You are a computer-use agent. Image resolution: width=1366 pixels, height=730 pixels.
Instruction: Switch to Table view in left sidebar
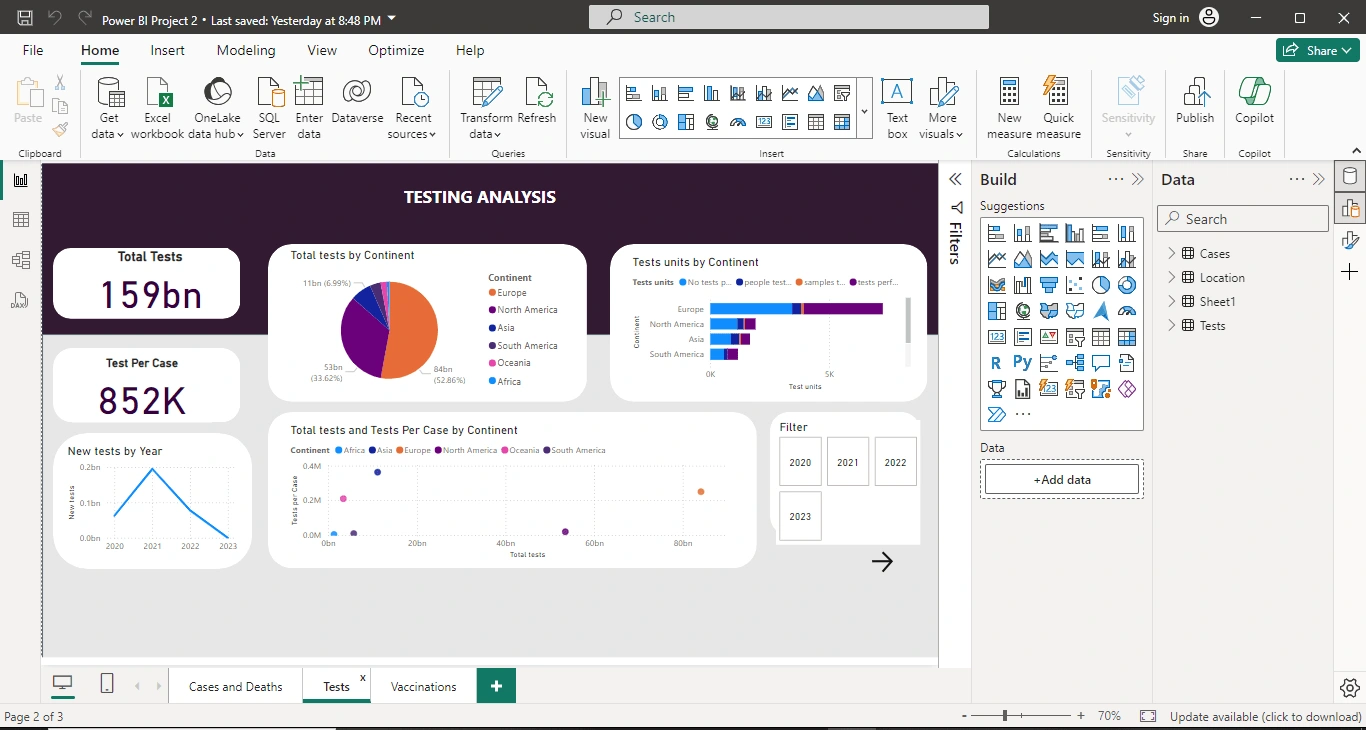tap(21, 220)
